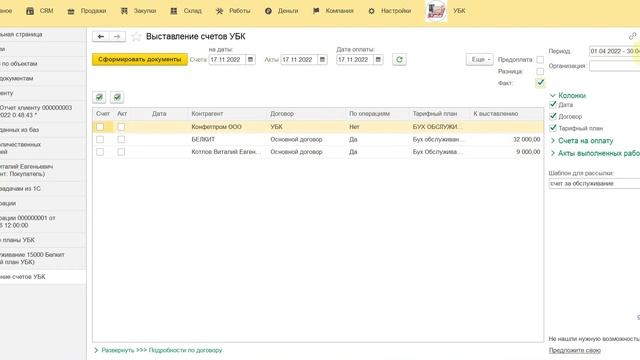Open the Деньги menu section

tap(281, 11)
